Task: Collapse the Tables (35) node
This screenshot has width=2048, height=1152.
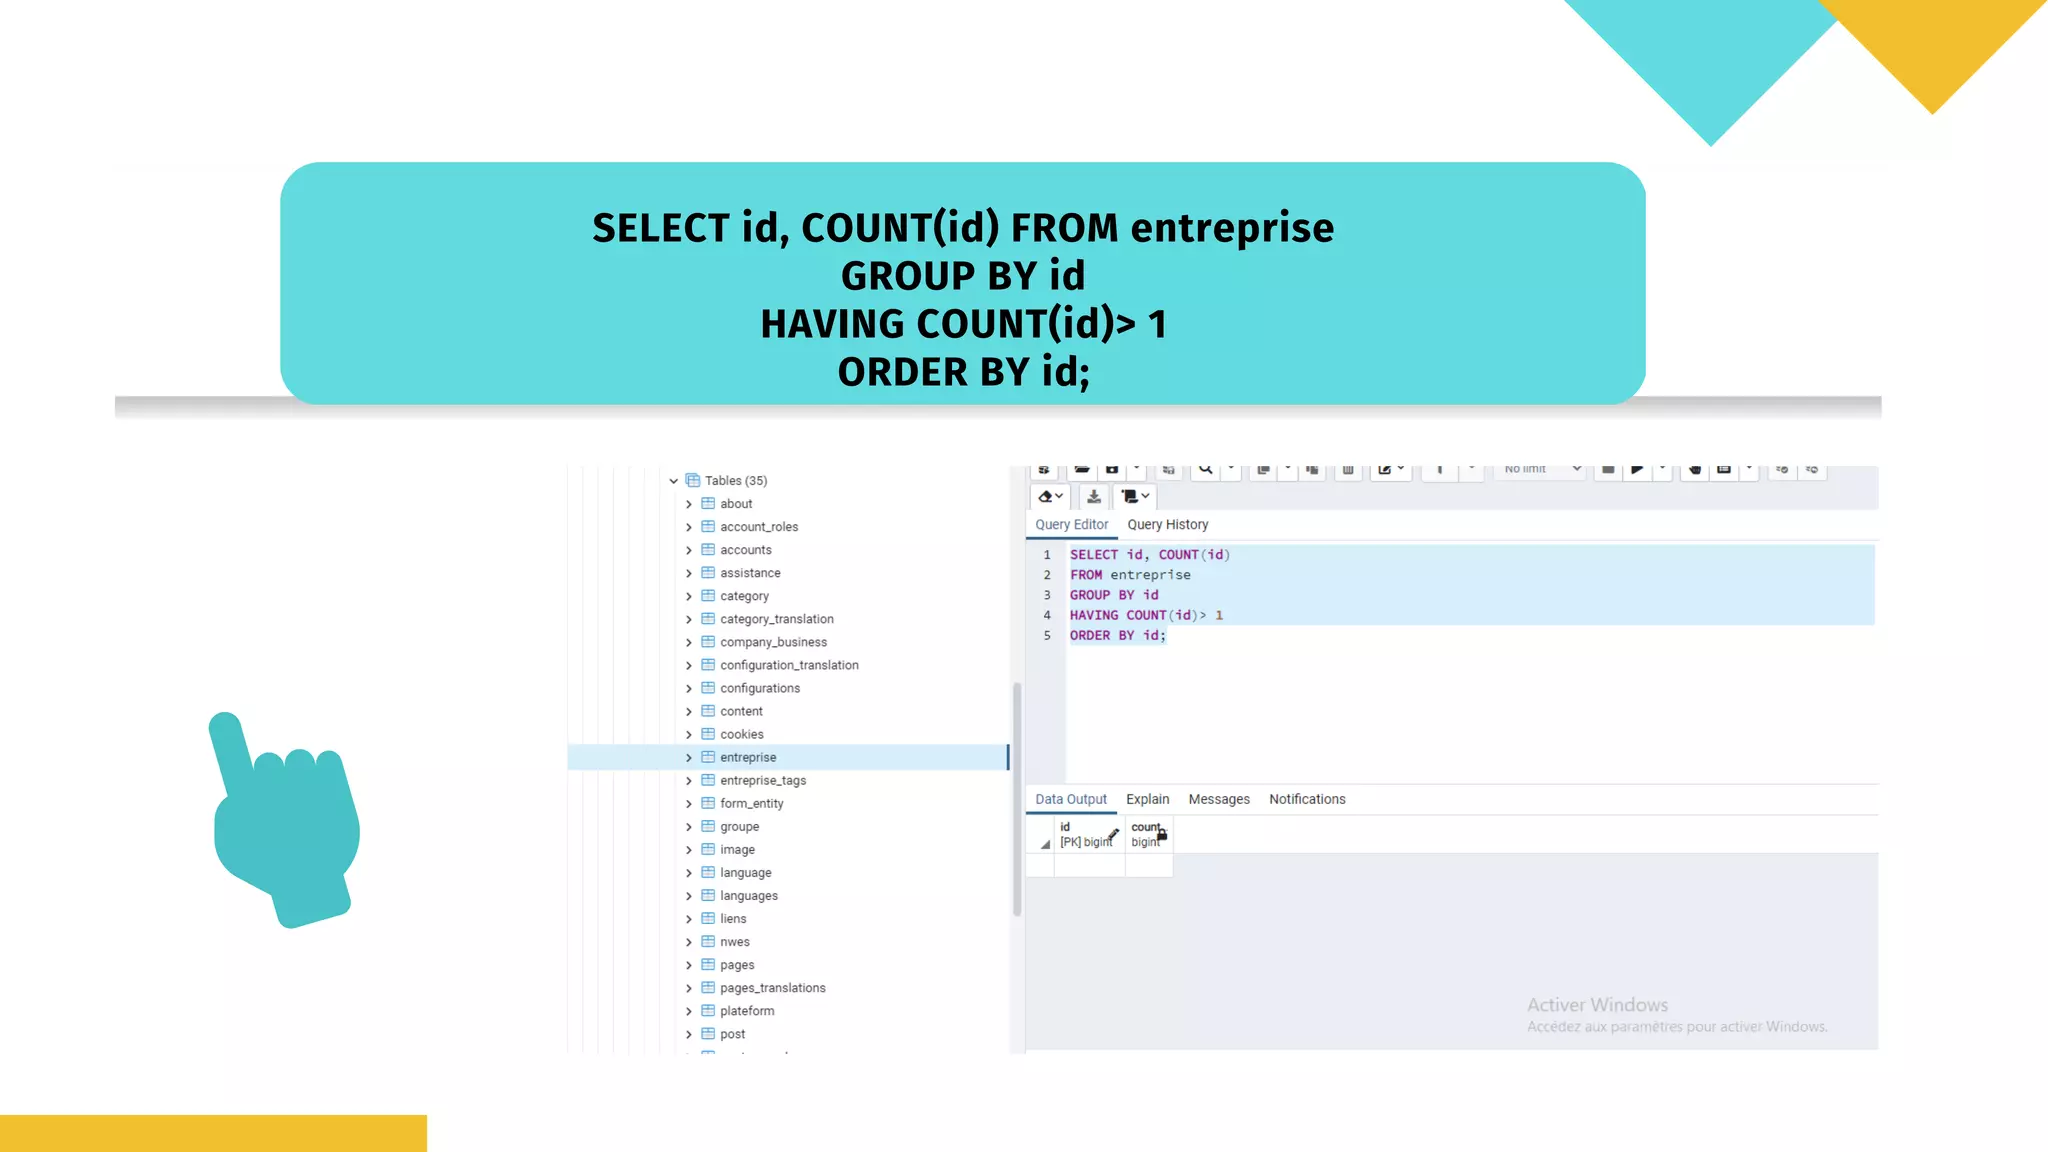Action: [674, 481]
